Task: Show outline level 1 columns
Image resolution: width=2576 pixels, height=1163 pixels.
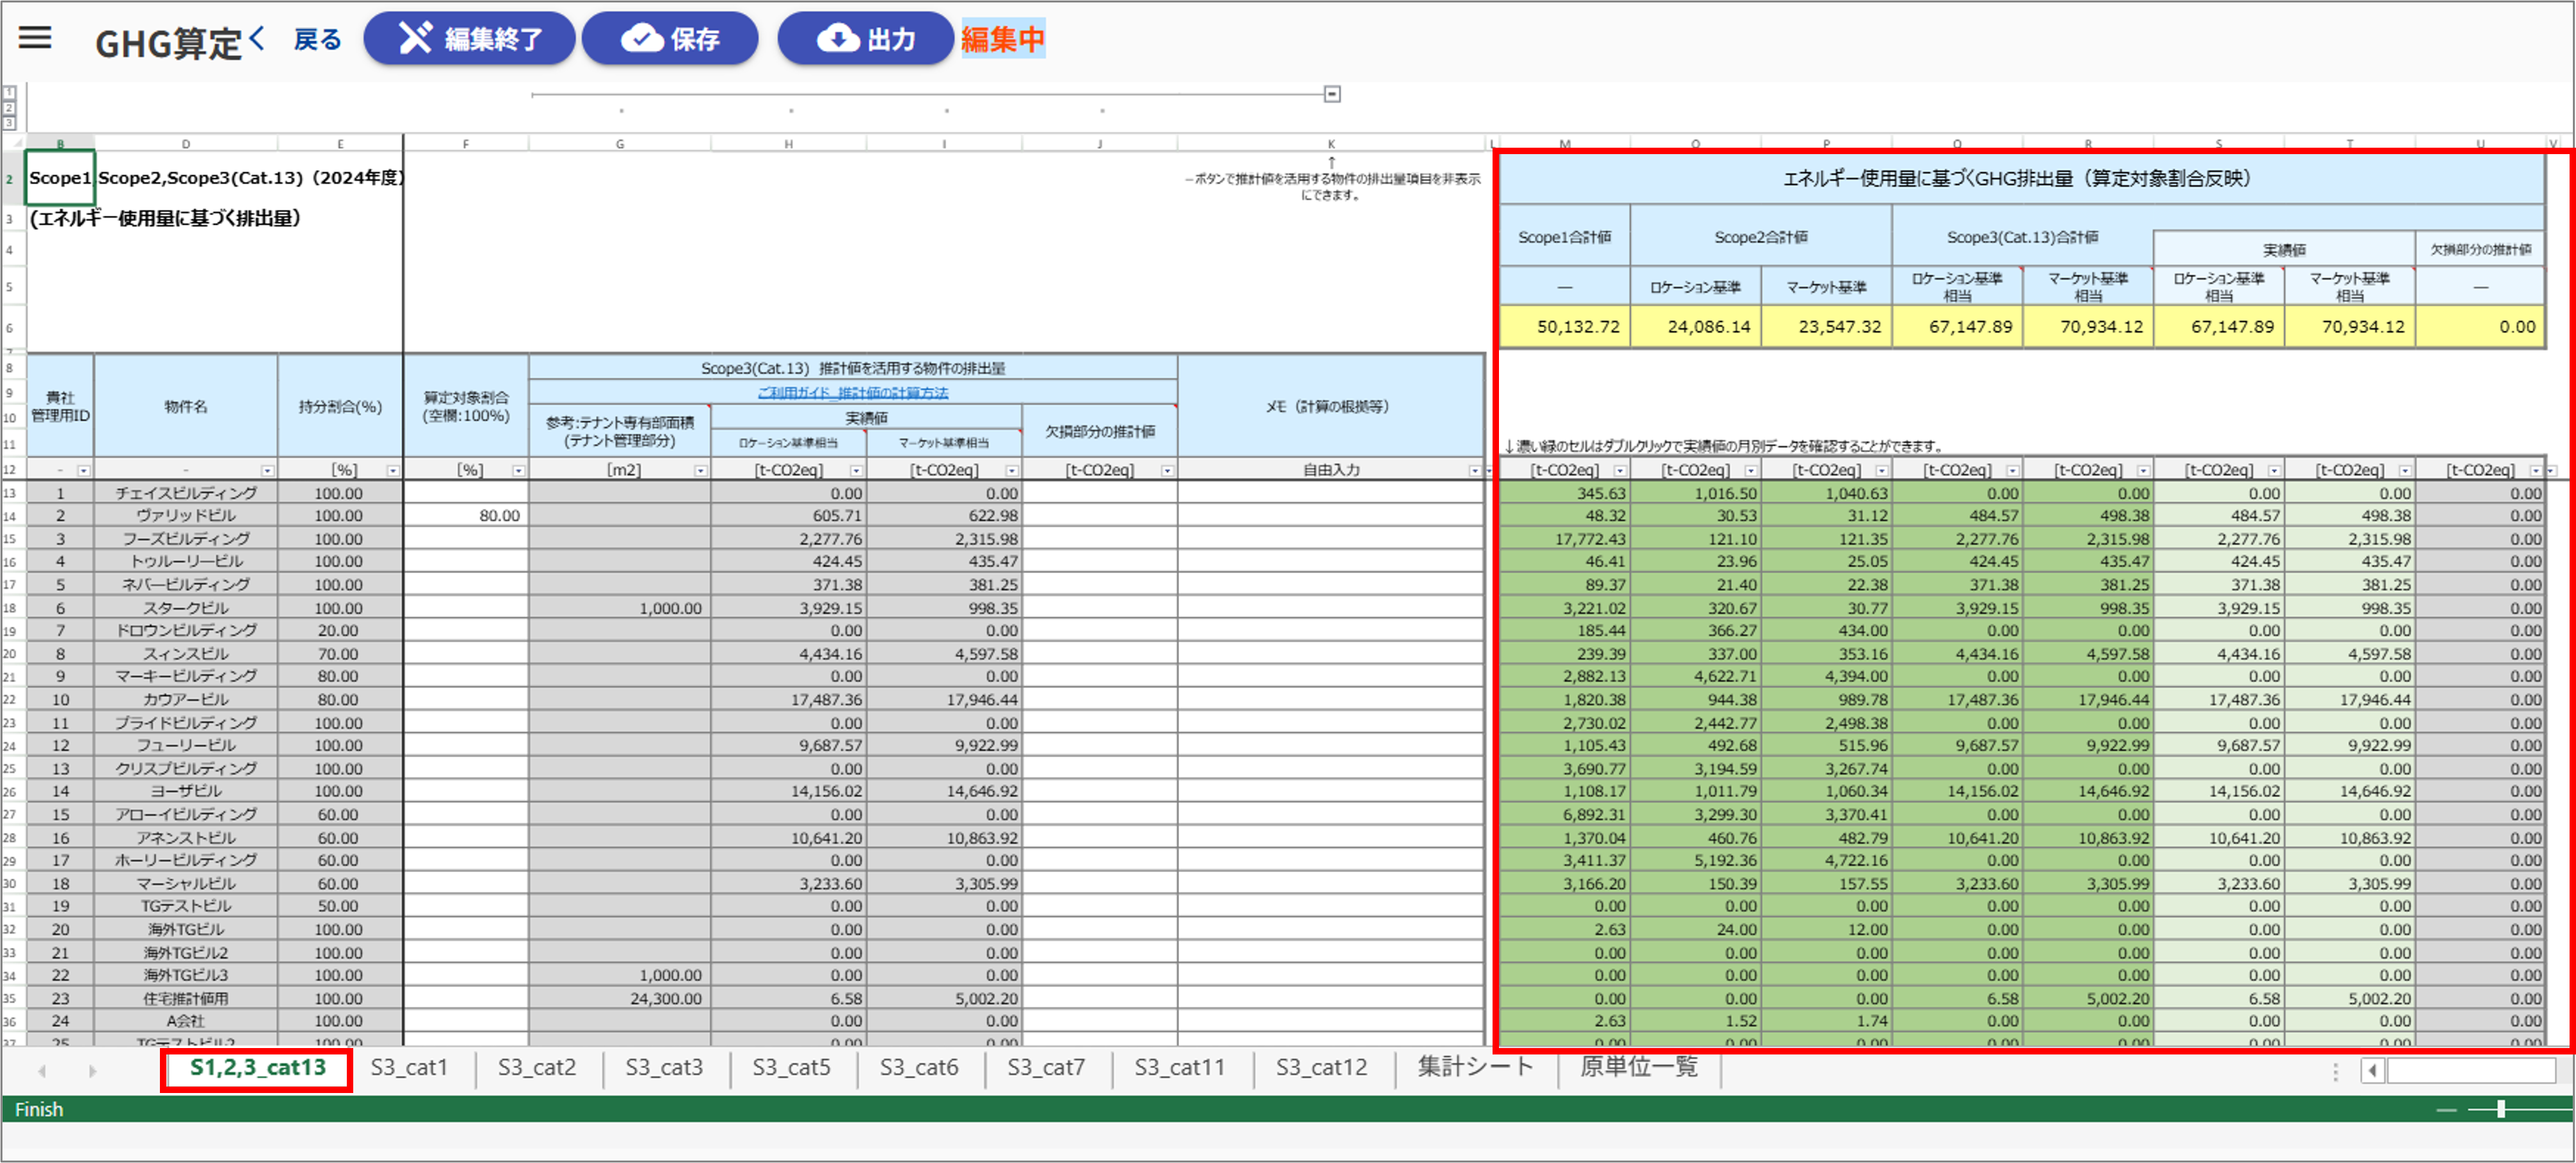Action: coord(9,92)
